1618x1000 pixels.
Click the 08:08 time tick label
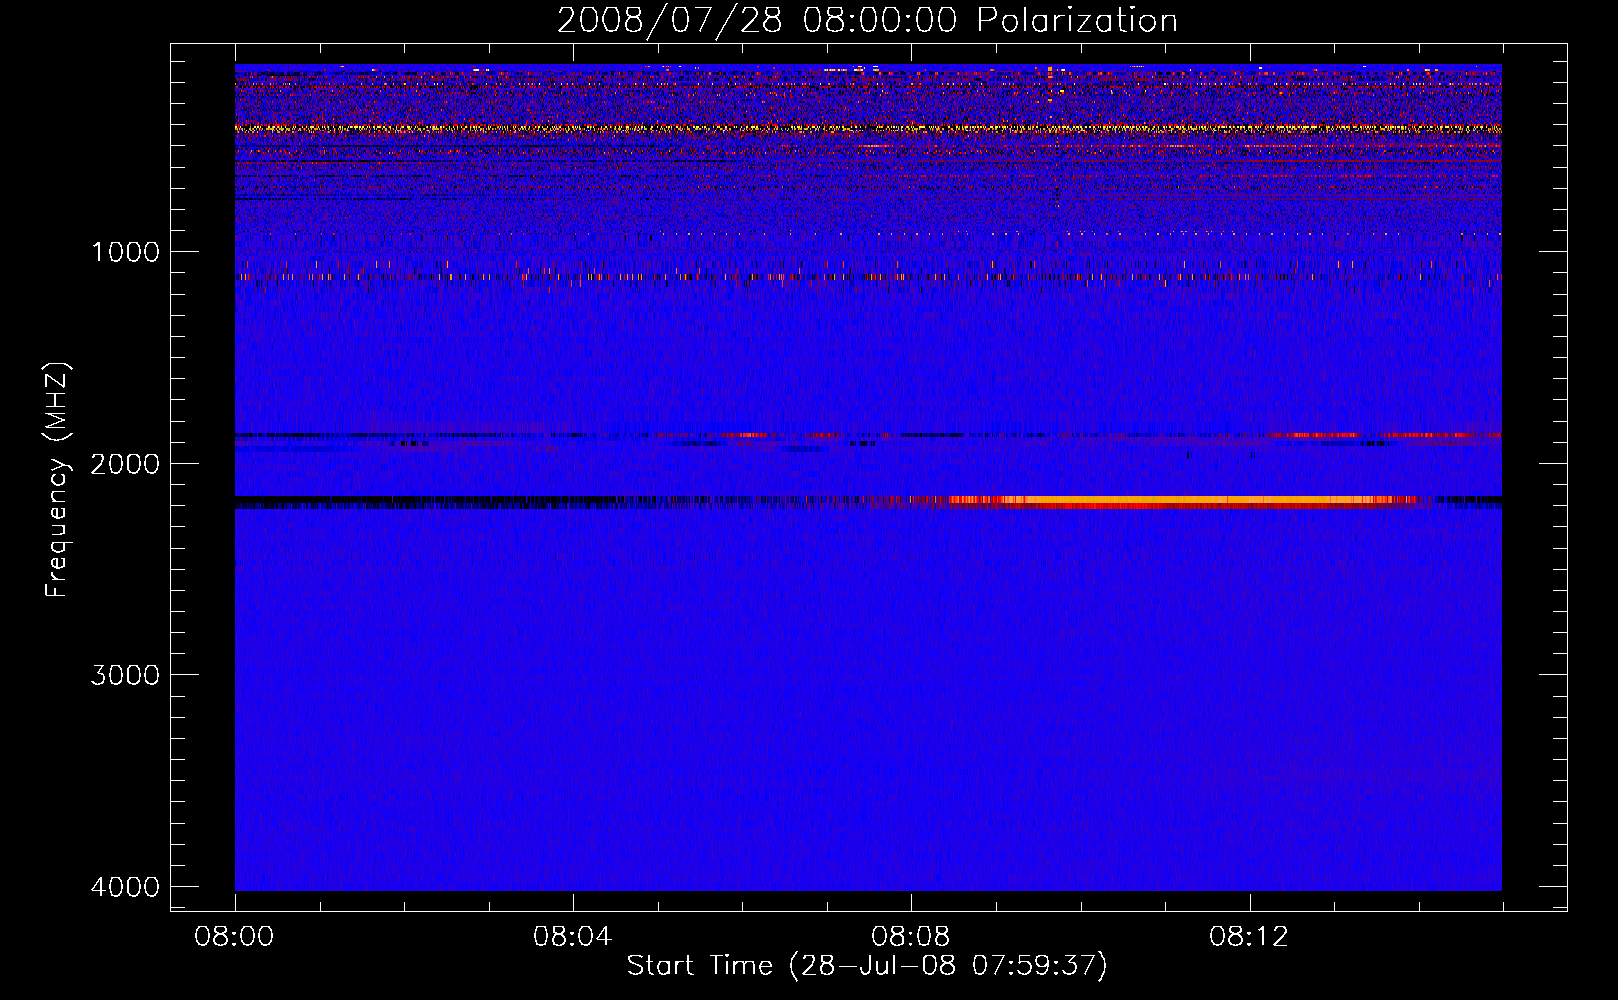click(x=911, y=937)
